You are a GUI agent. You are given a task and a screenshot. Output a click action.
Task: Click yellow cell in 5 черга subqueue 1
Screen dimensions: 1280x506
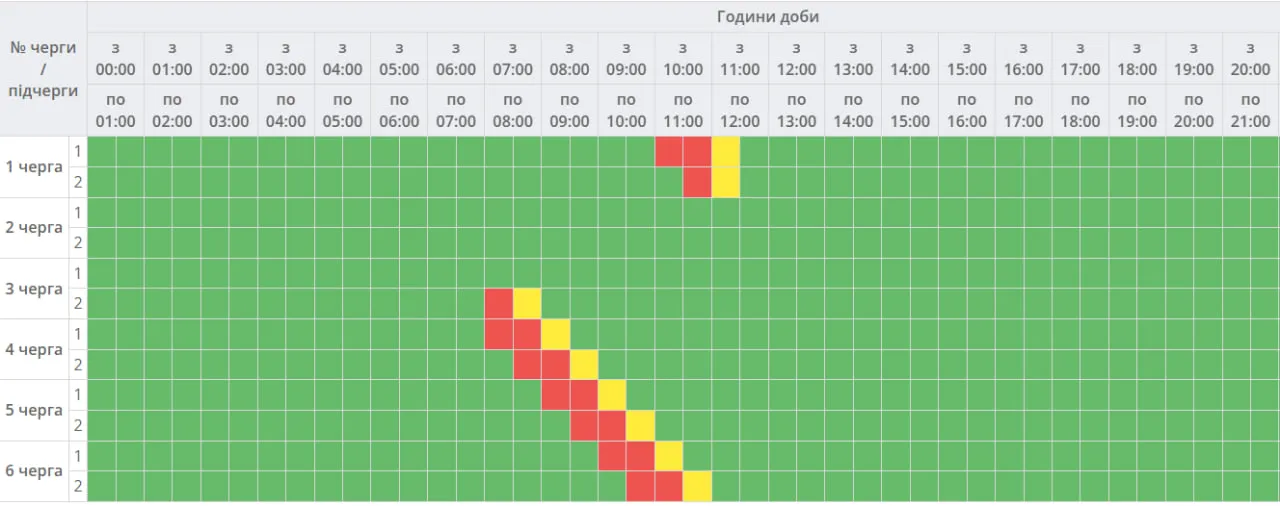pos(612,395)
